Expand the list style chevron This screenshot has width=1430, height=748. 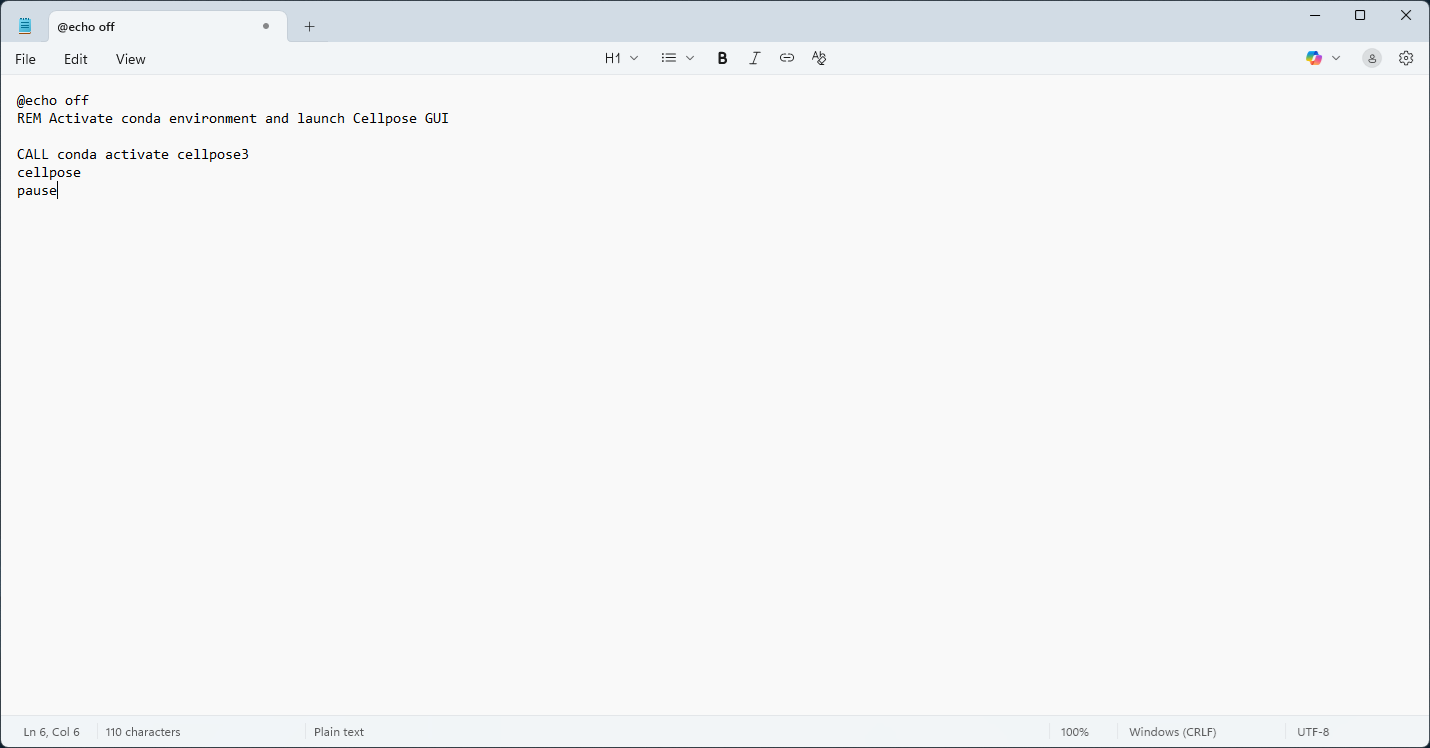click(690, 58)
